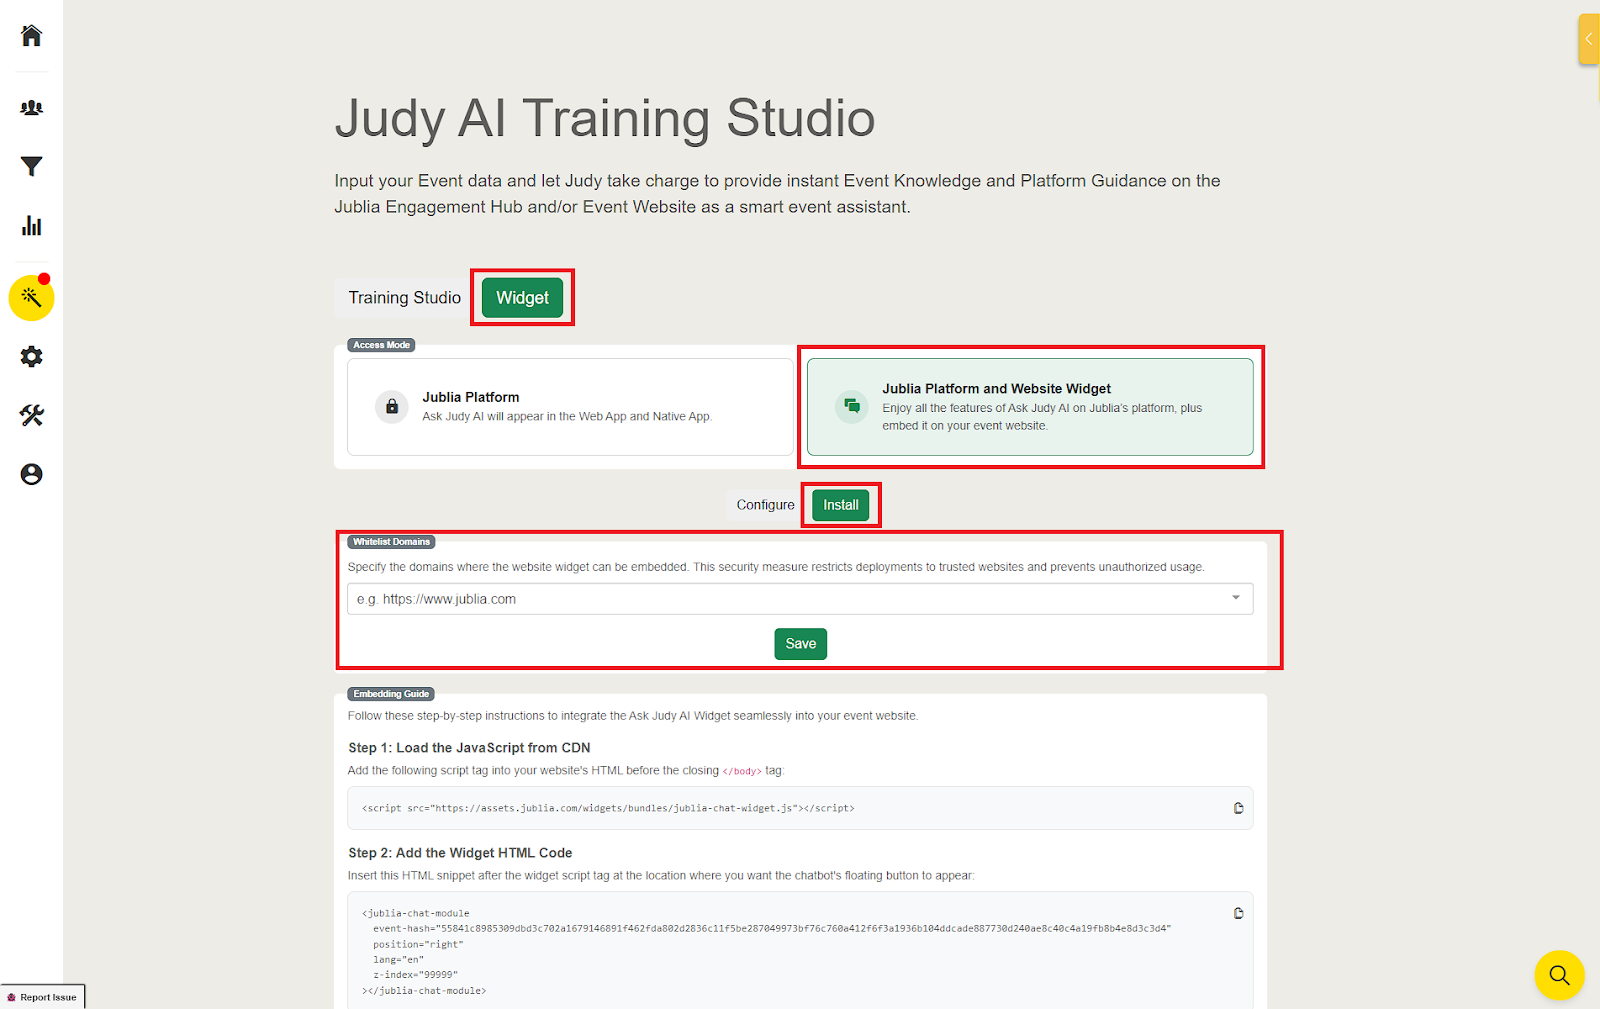Go to the Home icon in sidebar

[x=32, y=36]
